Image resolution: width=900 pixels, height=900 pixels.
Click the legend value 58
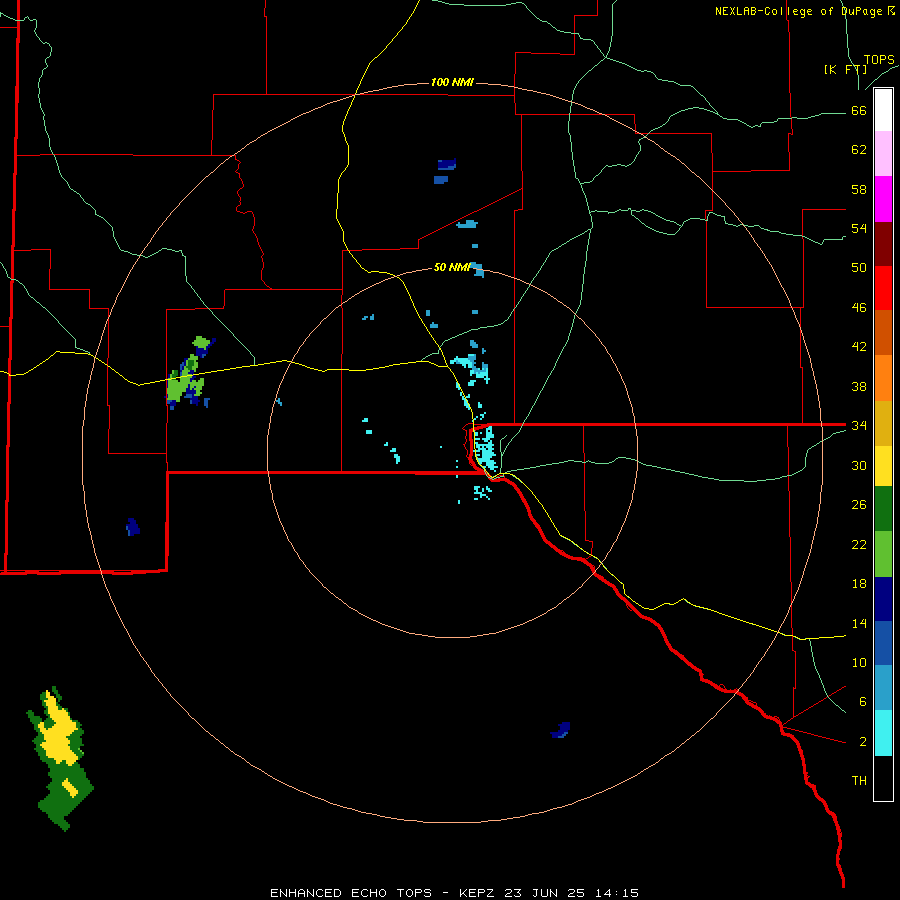click(859, 189)
